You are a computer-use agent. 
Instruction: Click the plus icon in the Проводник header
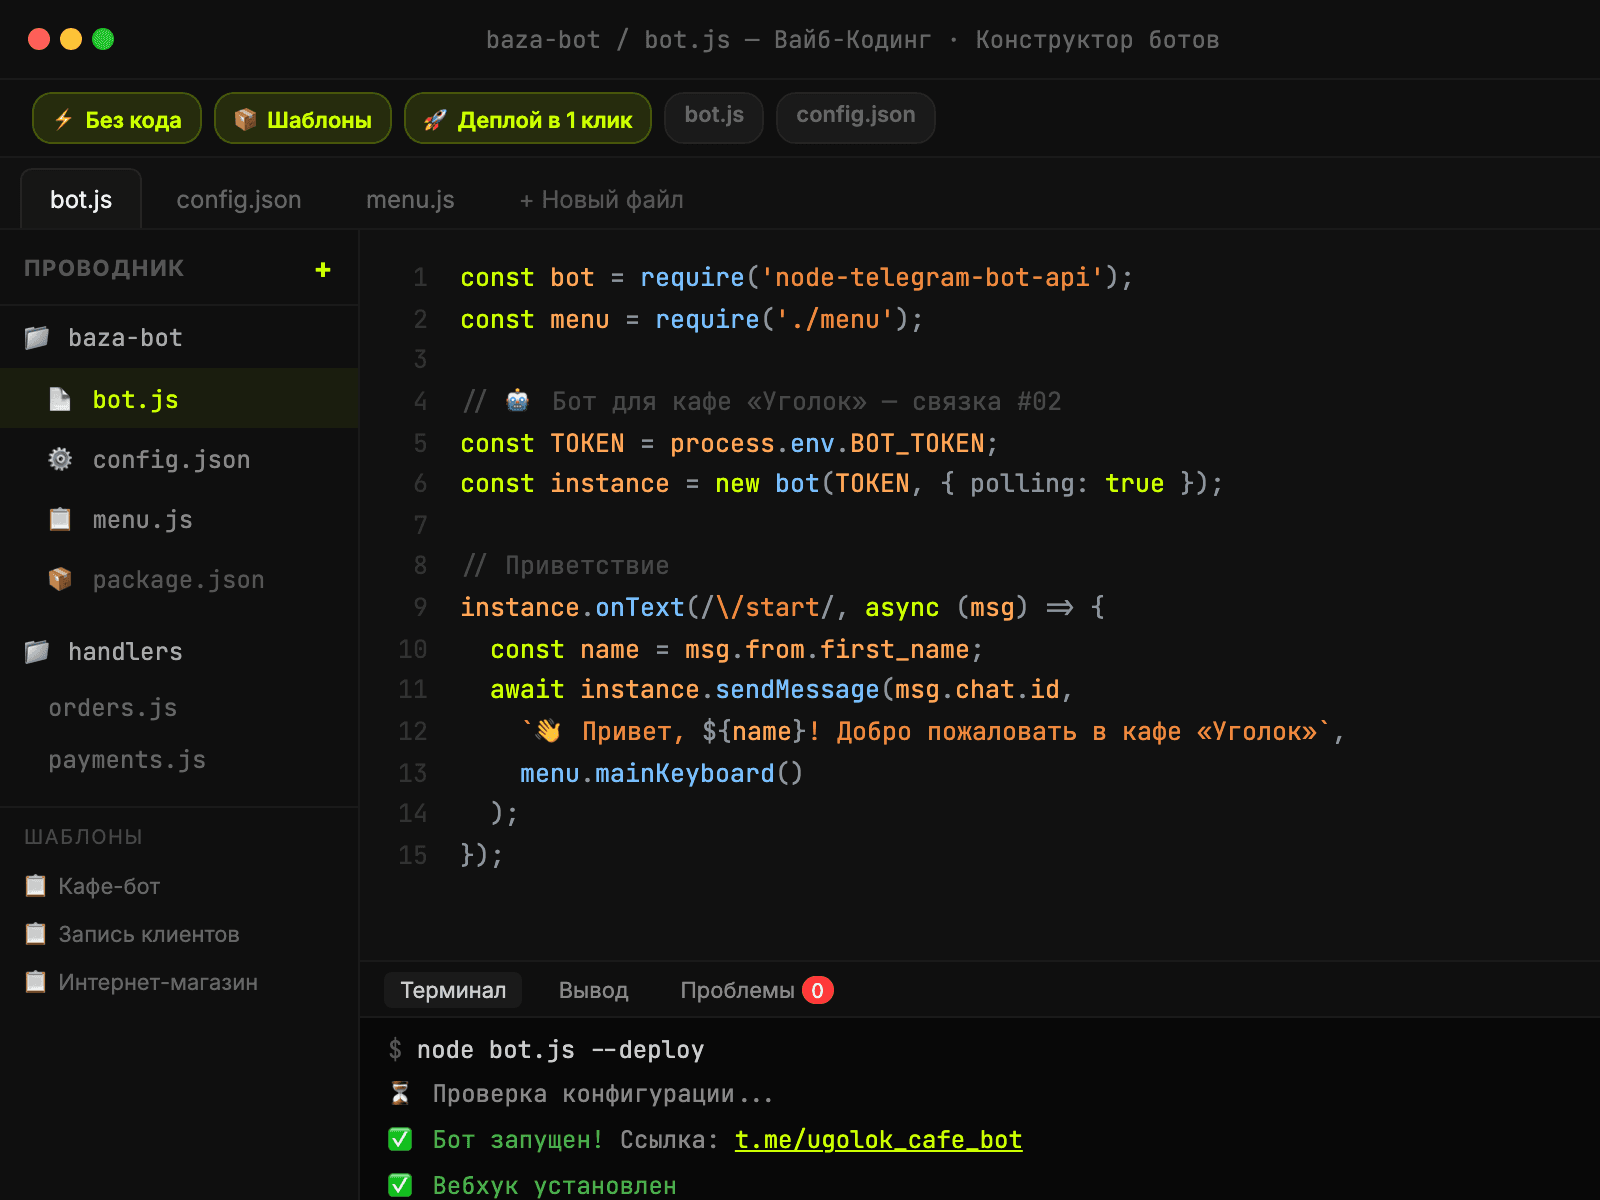[x=322, y=269]
